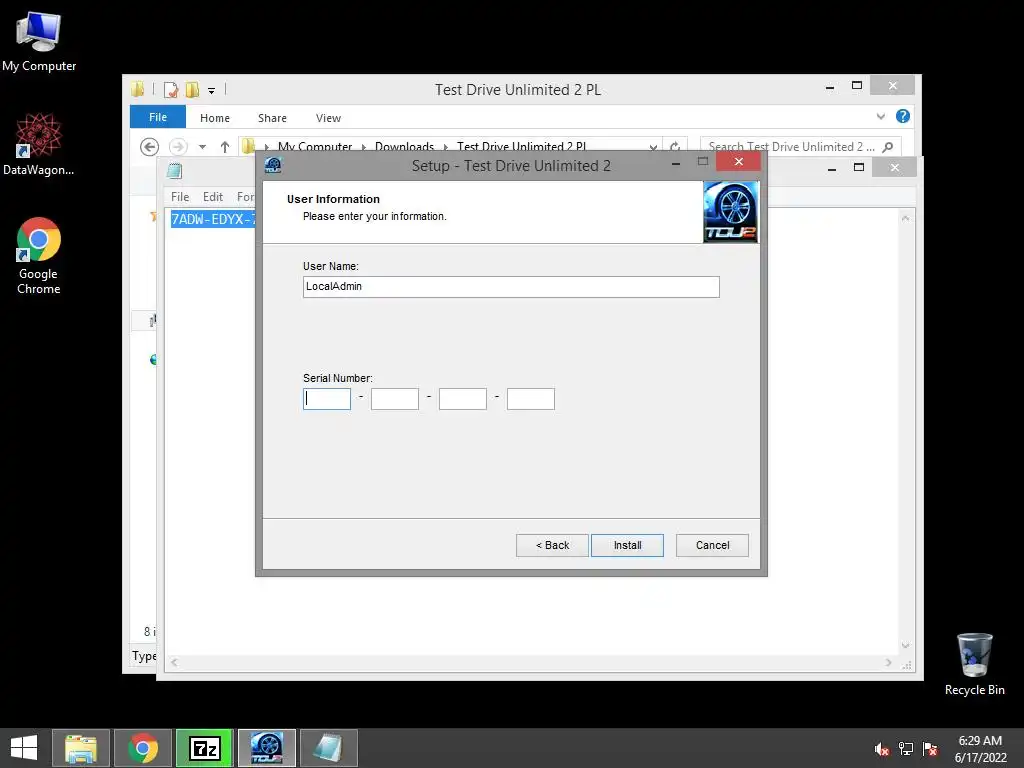1024x768 pixels.
Task: Open File Explorer from taskbar
Action: [x=81, y=748]
